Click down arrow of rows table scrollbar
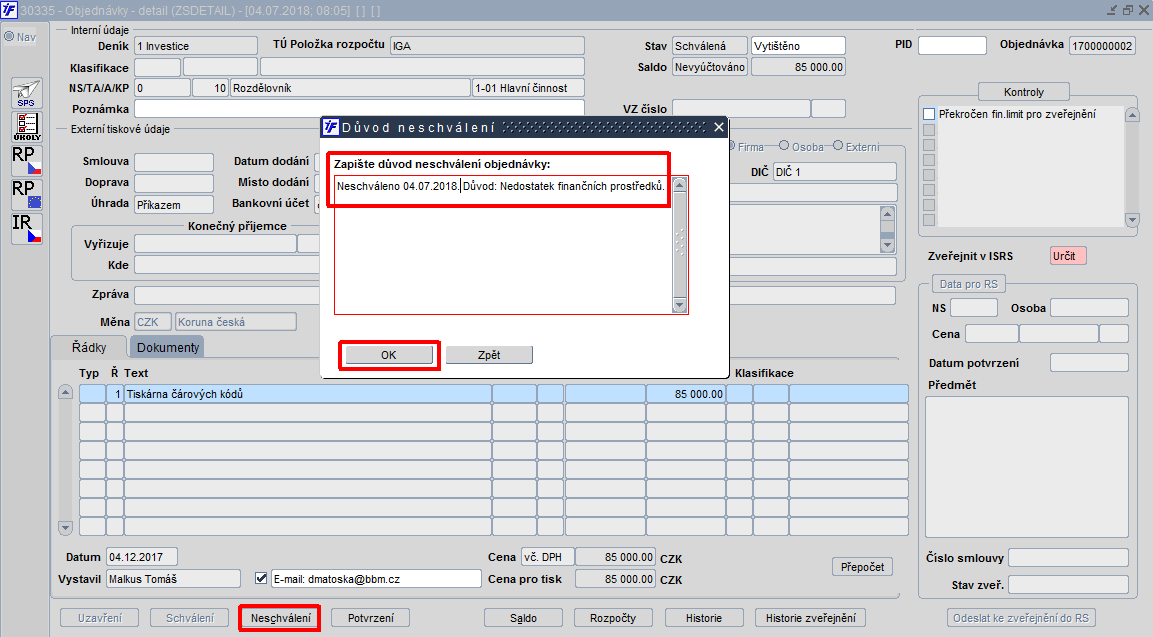The height and width of the screenshot is (637, 1153). (x=65, y=527)
